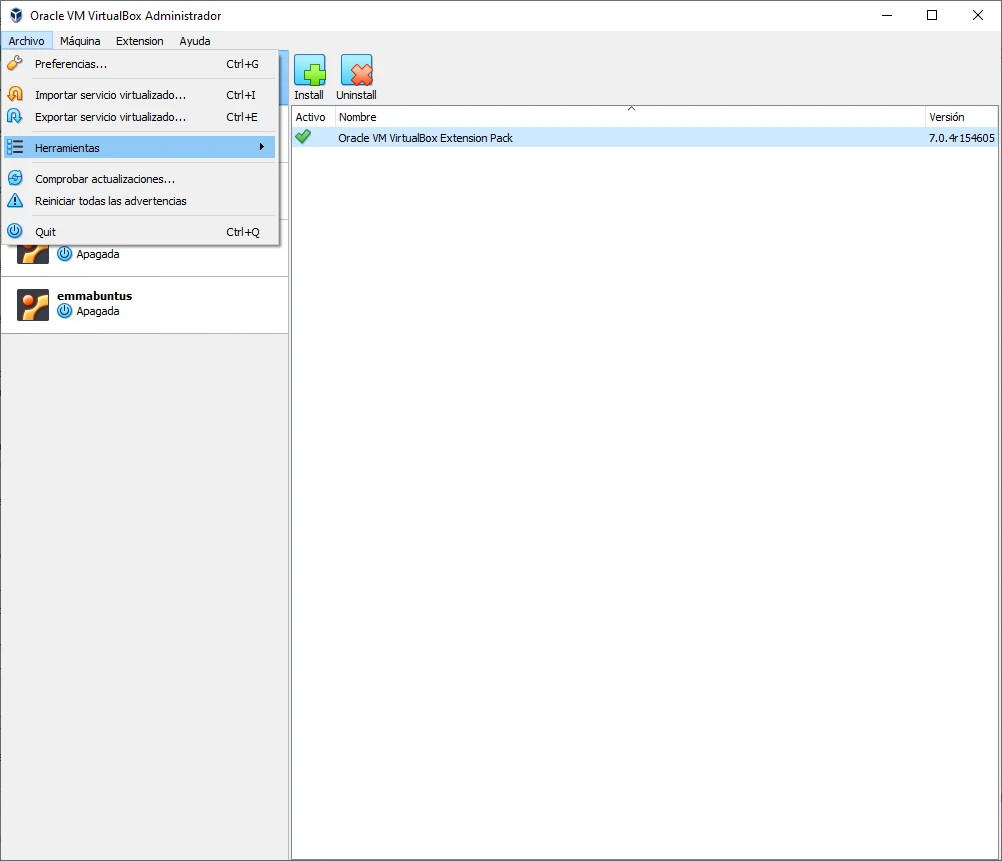This screenshot has width=1002, height=861.
Task: Click the Importar servicio virtualizado icon
Action: pyautogui.click(x=15, y=95)
